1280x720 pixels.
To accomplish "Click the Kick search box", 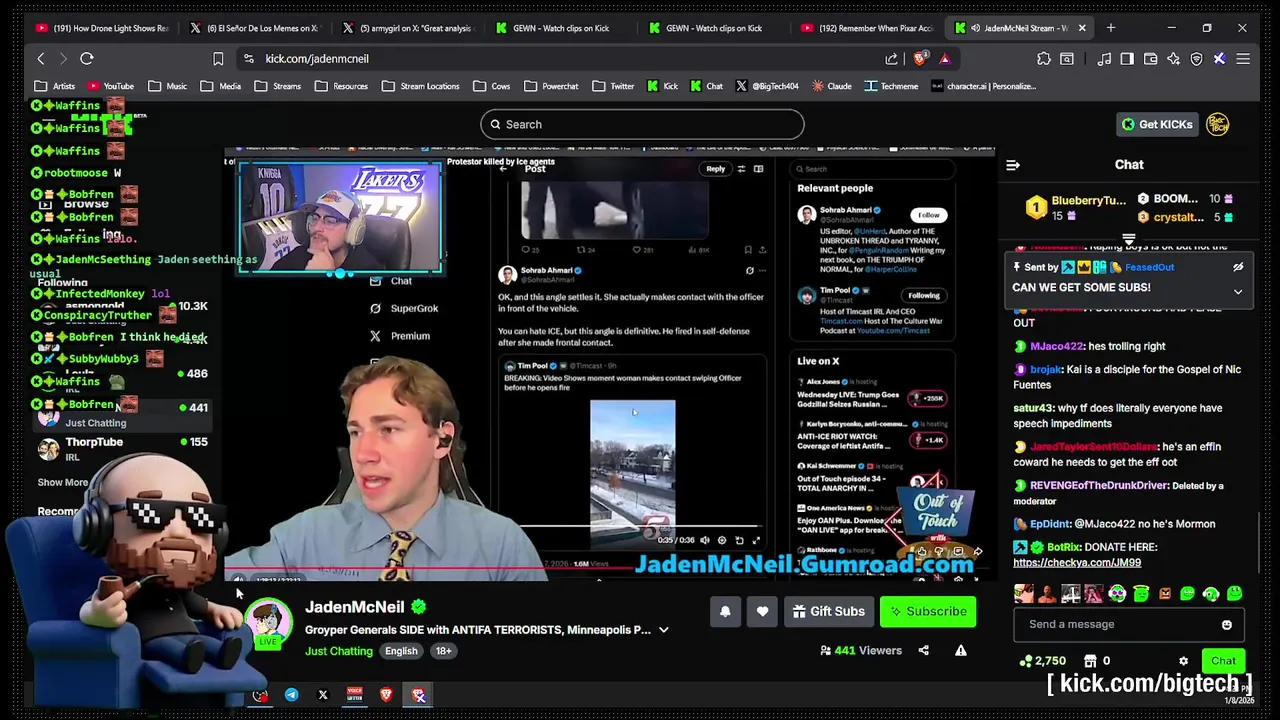I will pyautogui.click(x=642, y=124).
